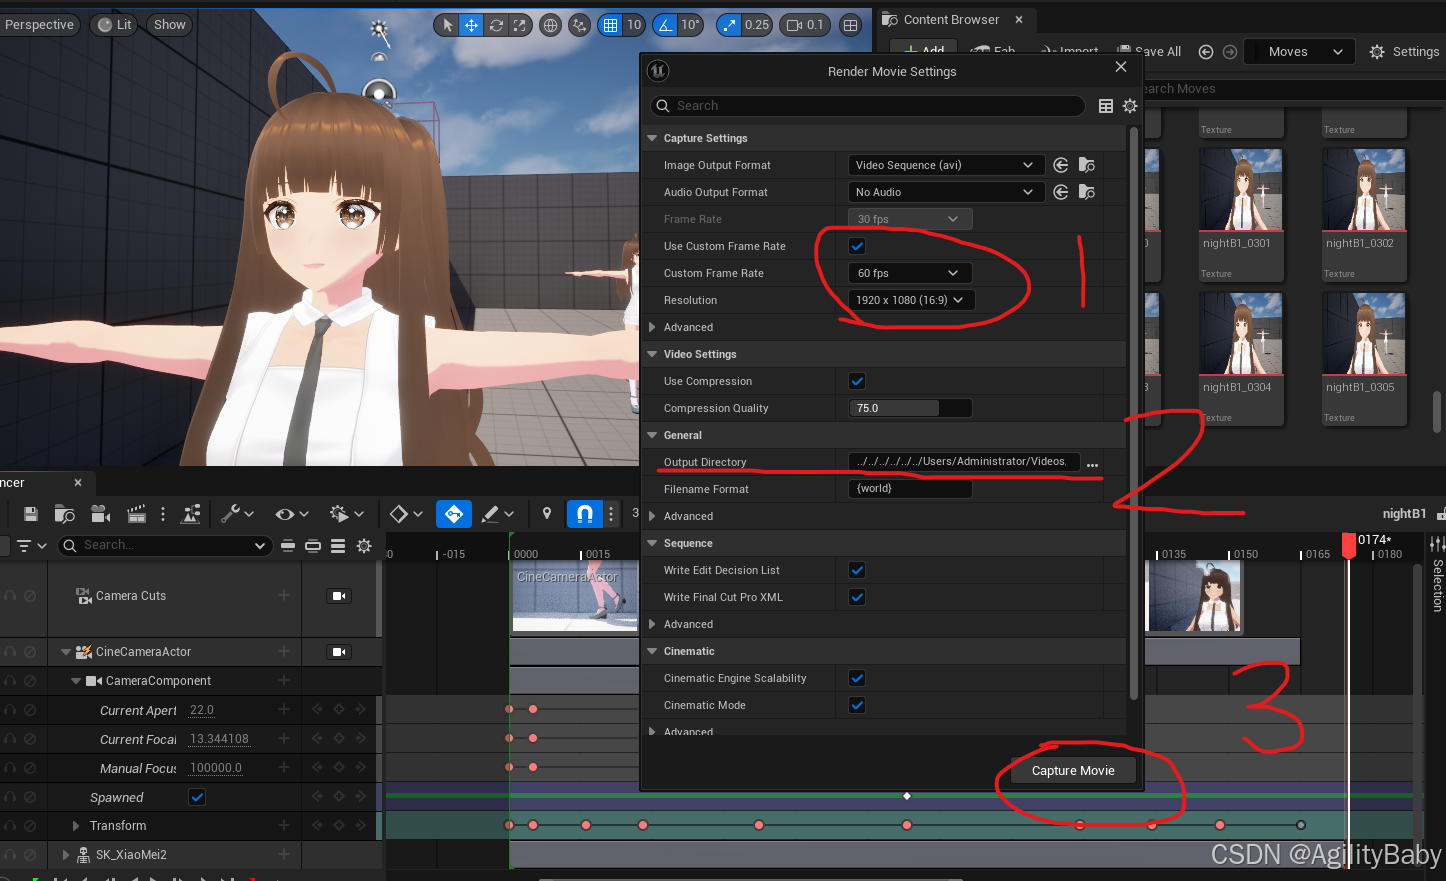
Task: Go back in Content Browser history
Action: pos(1206,52)
